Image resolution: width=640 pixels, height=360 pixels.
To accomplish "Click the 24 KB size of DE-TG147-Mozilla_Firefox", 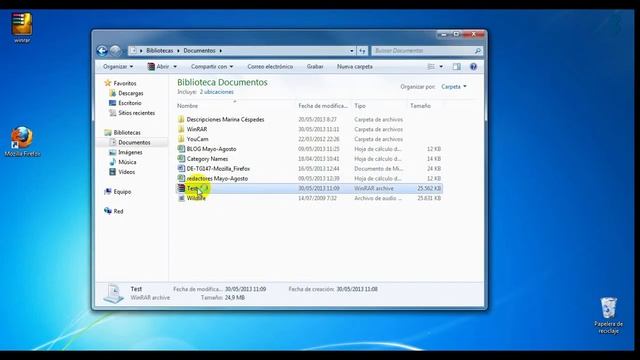I will 433,168.
